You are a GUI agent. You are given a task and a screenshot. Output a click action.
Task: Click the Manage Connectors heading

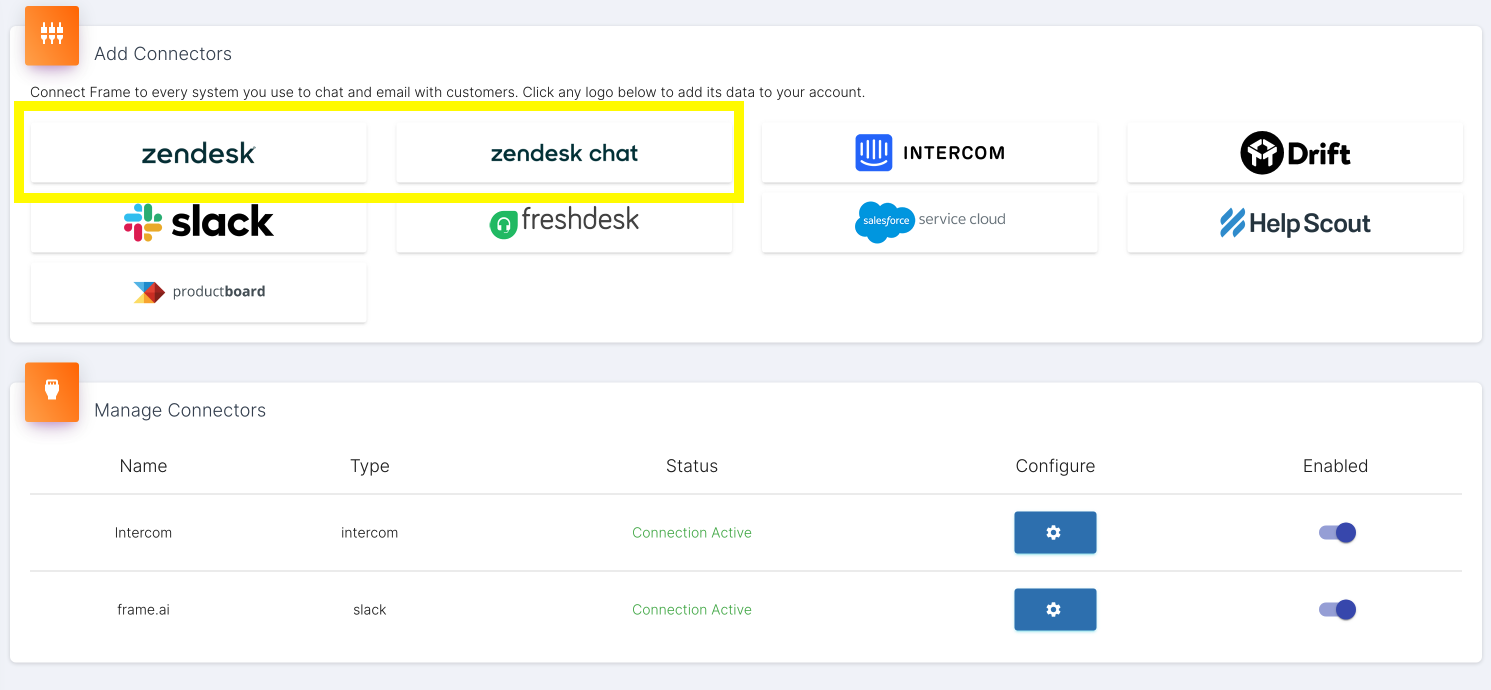point(180,410)
